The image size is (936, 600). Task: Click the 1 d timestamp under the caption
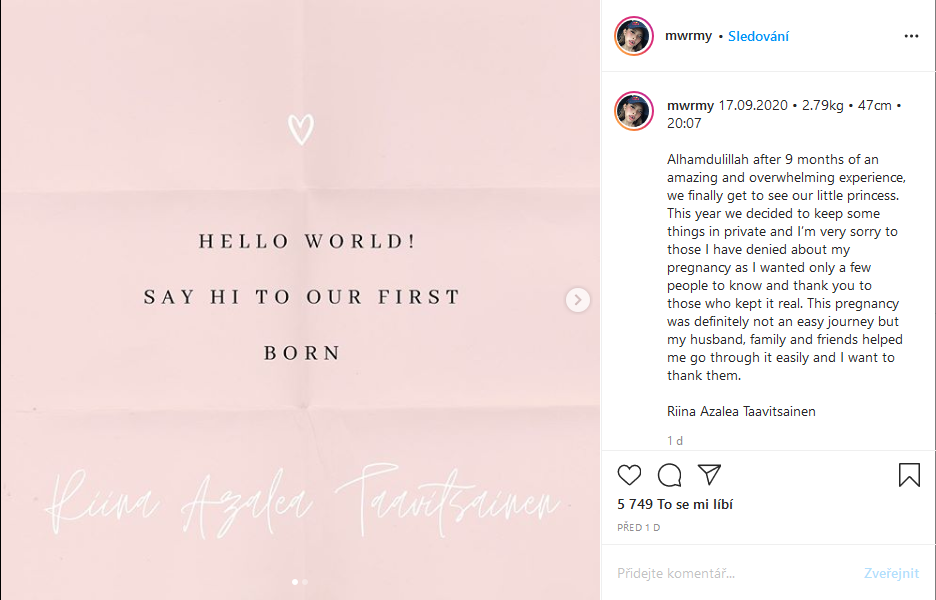click(675, 440)
